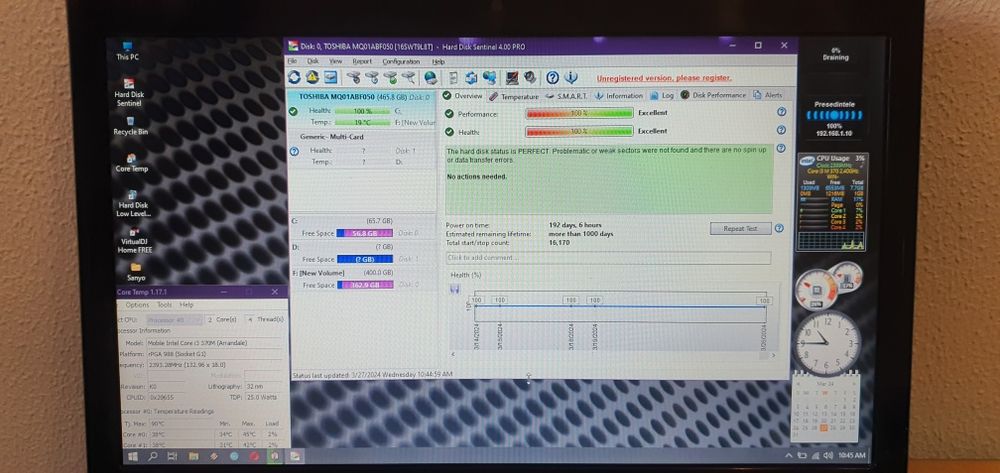Click the system tray overflow chevron
This screenshot has height=473, width=1000.
coord(790,455)
